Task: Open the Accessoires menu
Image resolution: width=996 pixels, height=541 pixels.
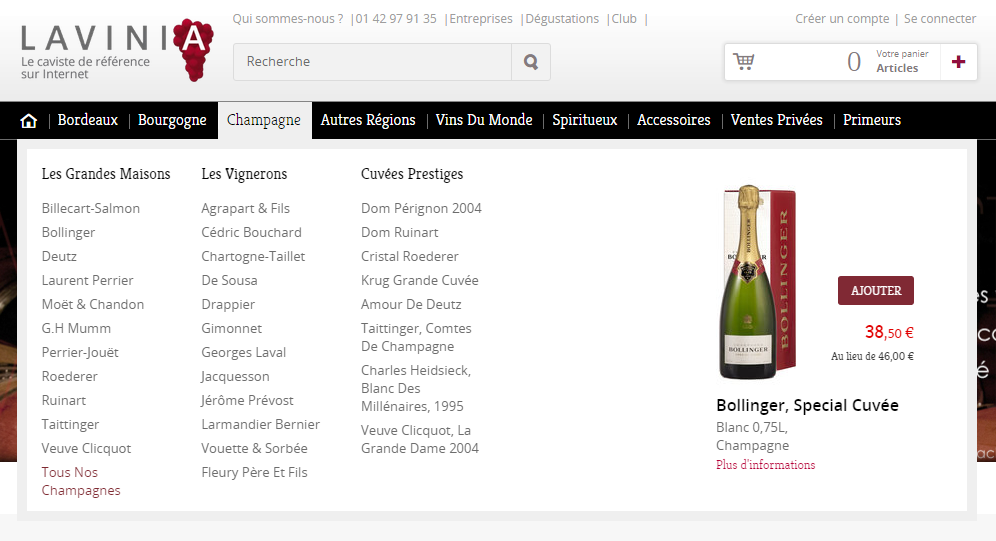Action: pos(673,120)
